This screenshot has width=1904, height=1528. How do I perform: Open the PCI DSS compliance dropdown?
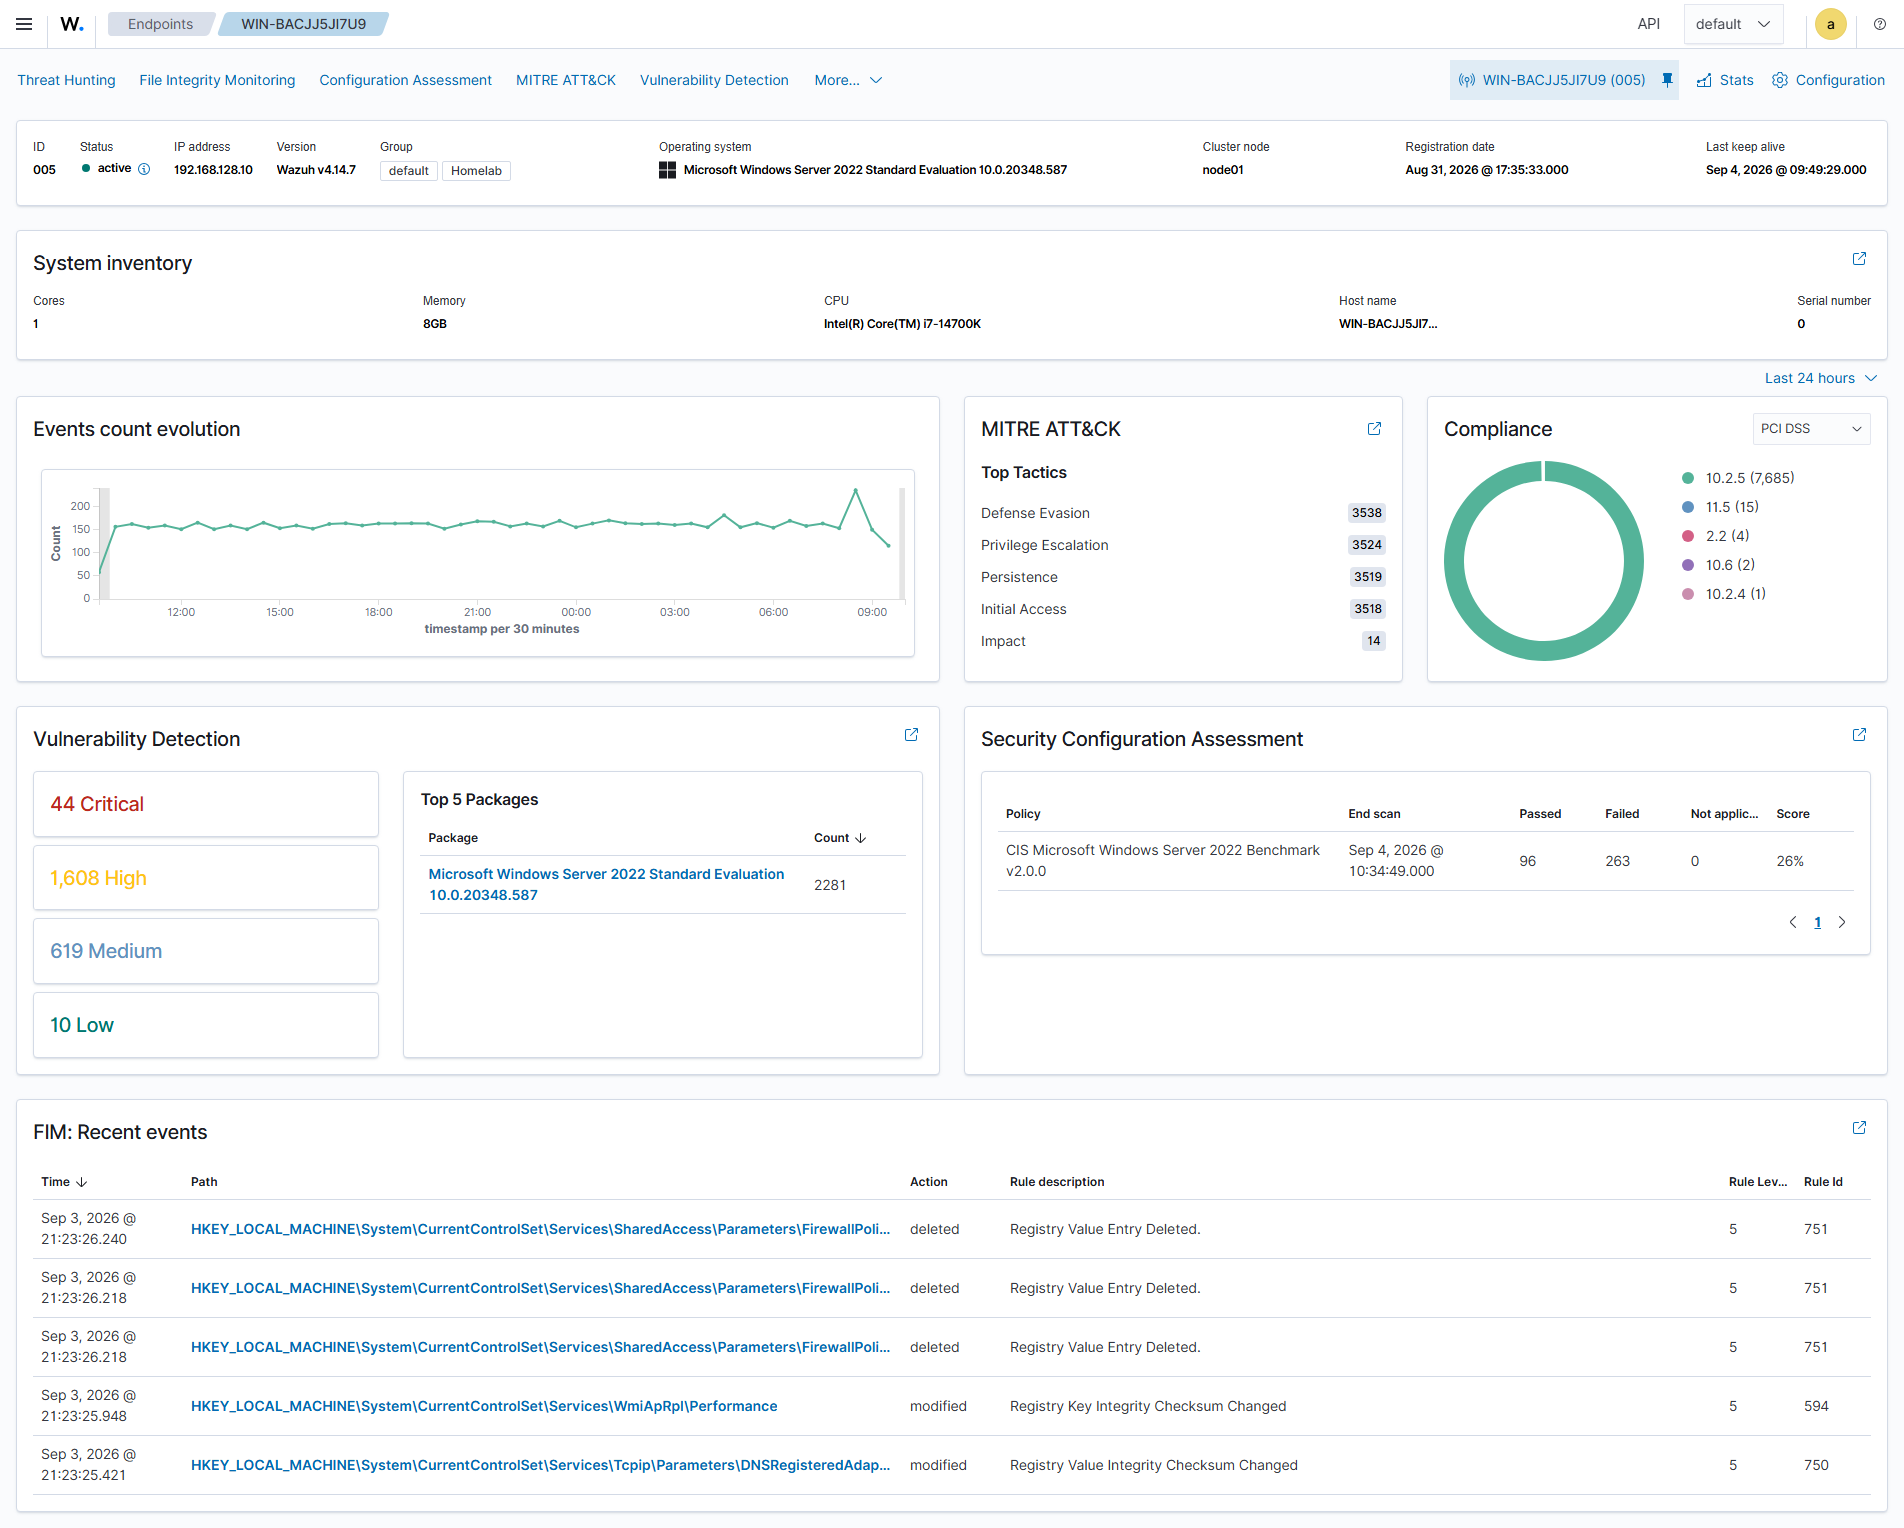tap(1811, 429)
